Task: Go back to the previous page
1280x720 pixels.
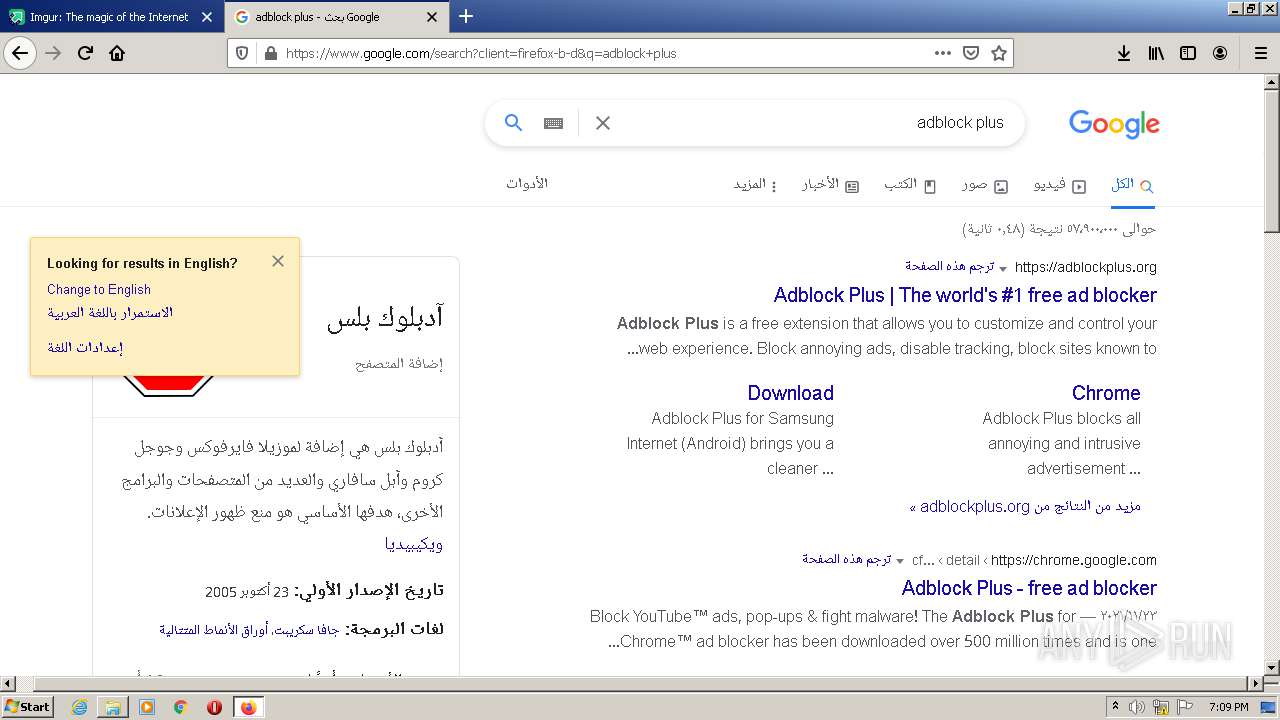Action: 20,53
